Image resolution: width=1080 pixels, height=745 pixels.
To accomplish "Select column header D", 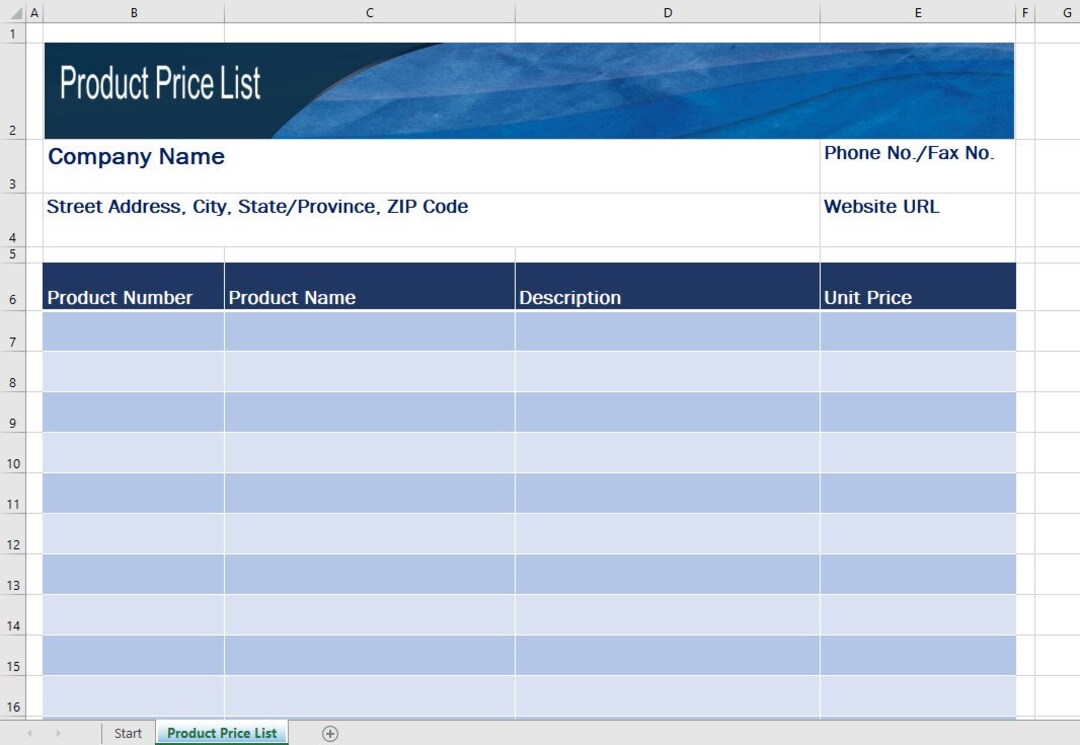I will pyautogui.click(x=667, y=12).
